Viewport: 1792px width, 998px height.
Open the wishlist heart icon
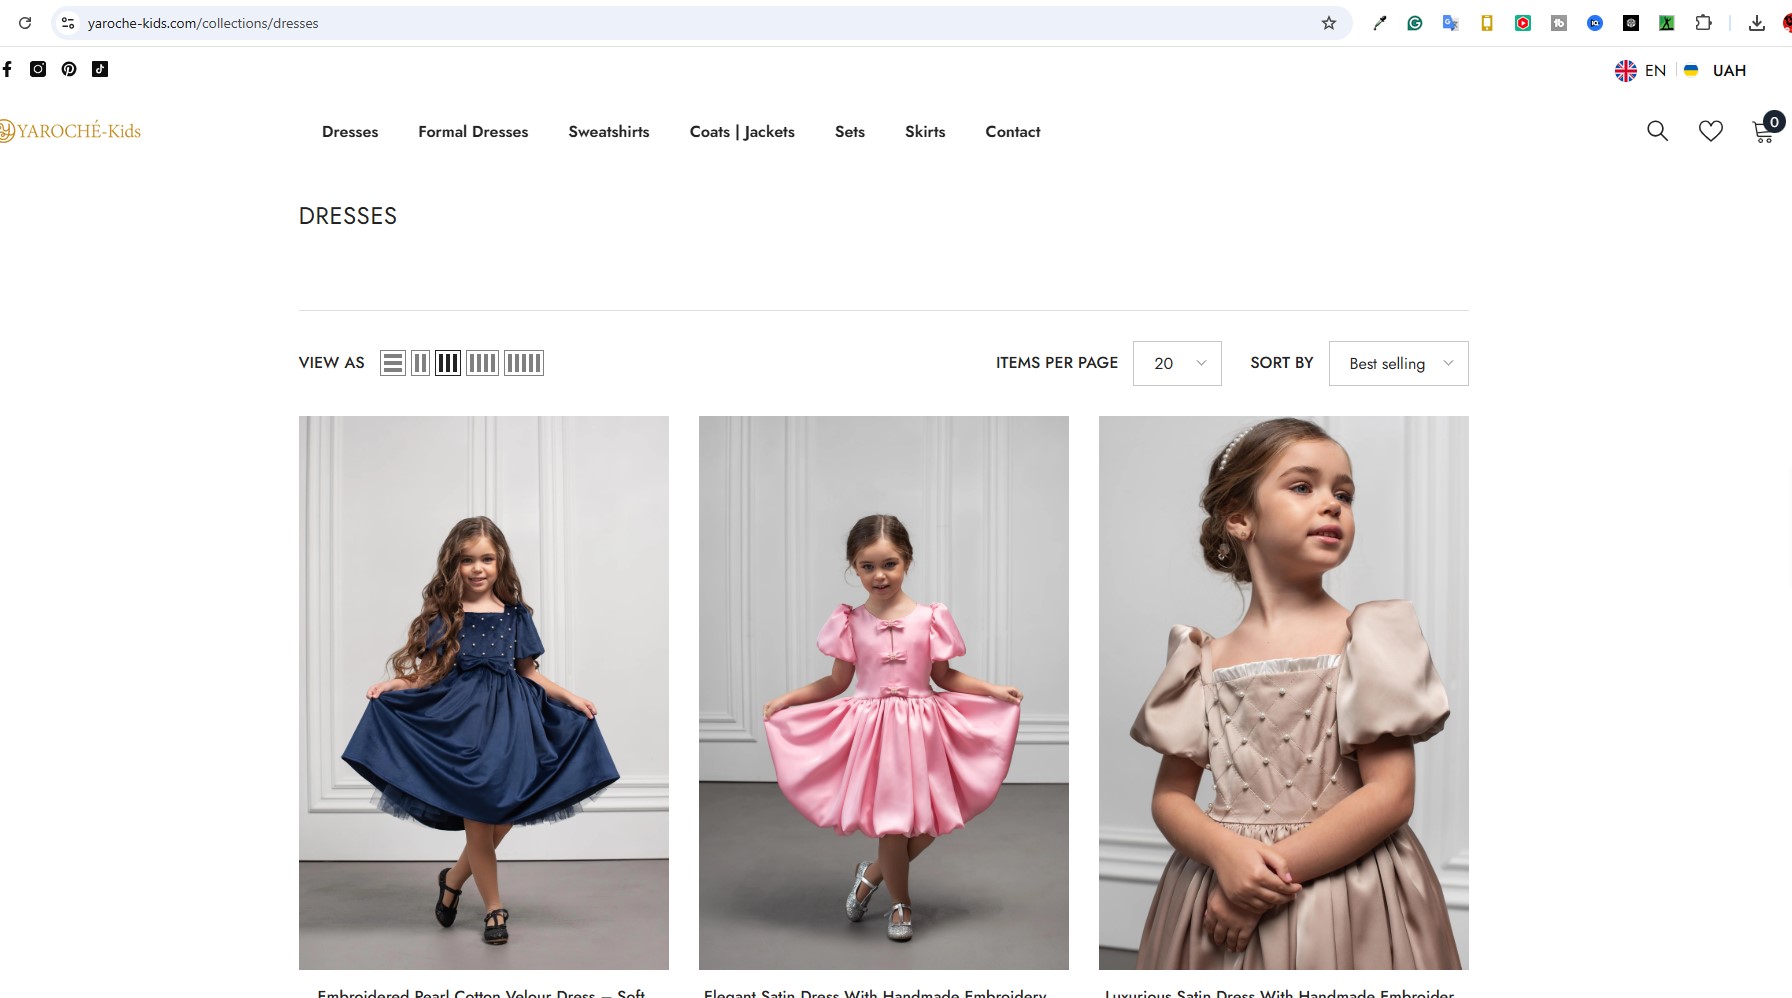[1711, 131]
